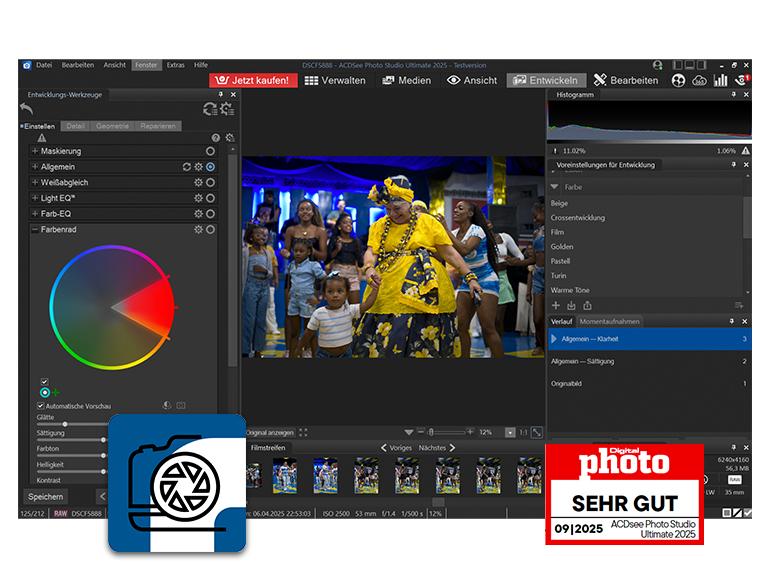Open the Datei menu
Image resolution: width=770 pixels, height=578 pixels.
(x=44, y=65)
